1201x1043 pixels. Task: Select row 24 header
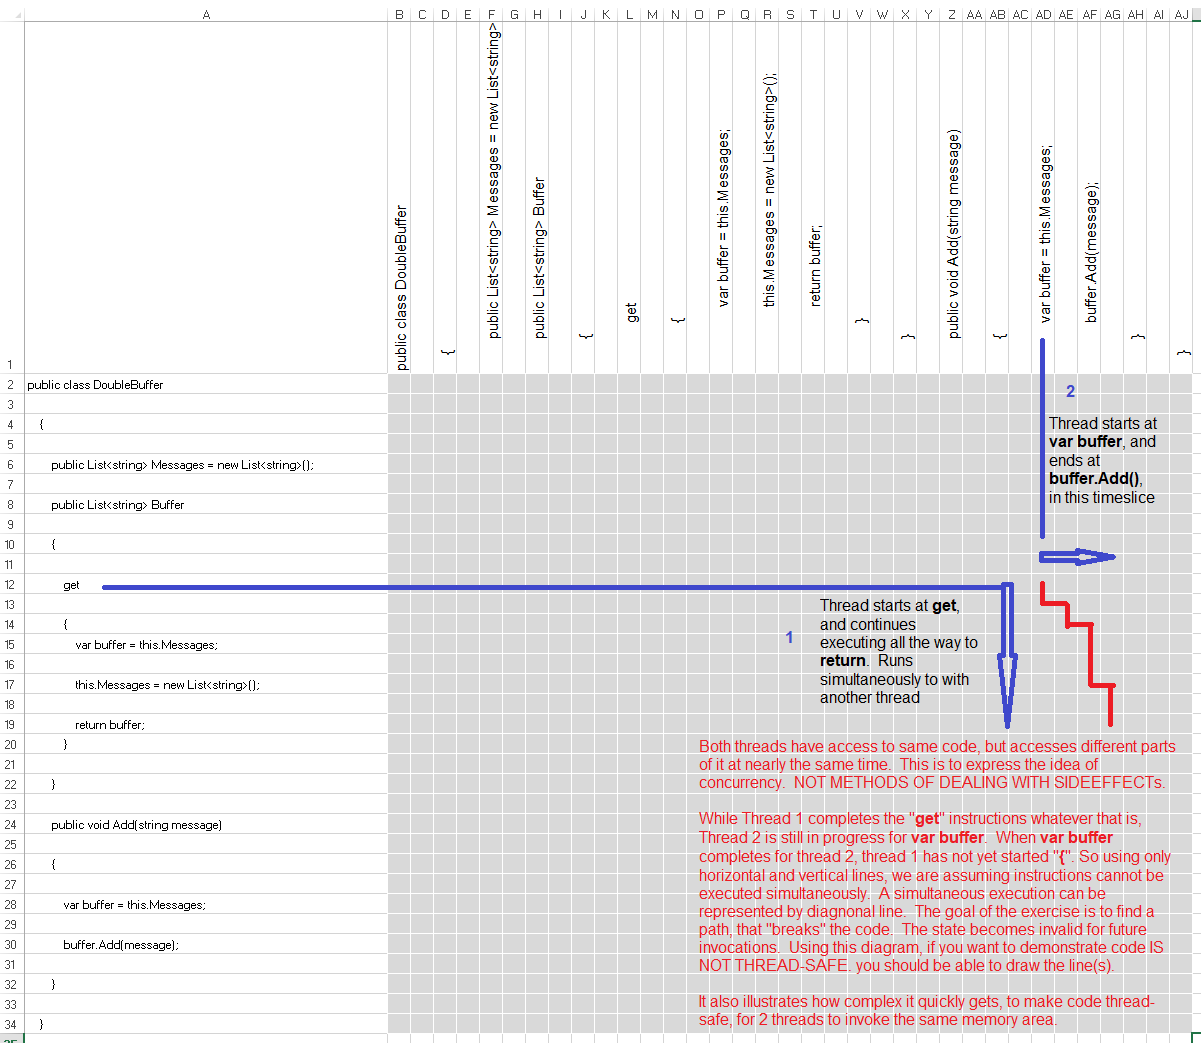pyautogui.click(x=12, y=824)
